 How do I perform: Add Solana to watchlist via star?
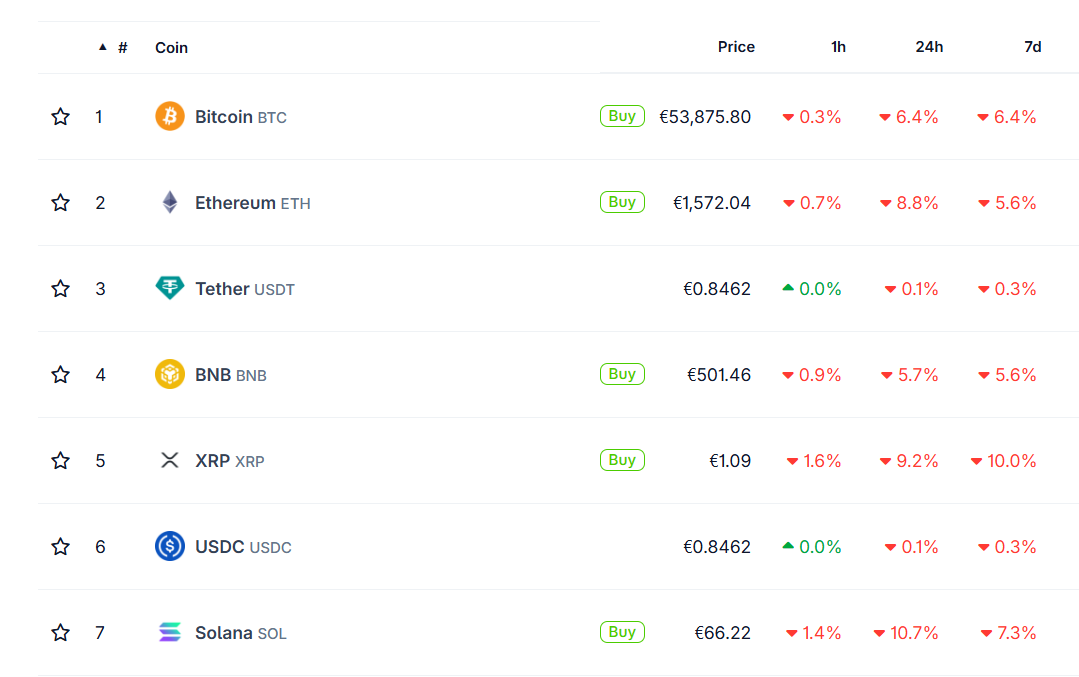pyautogui.click(x=61, y=633)
